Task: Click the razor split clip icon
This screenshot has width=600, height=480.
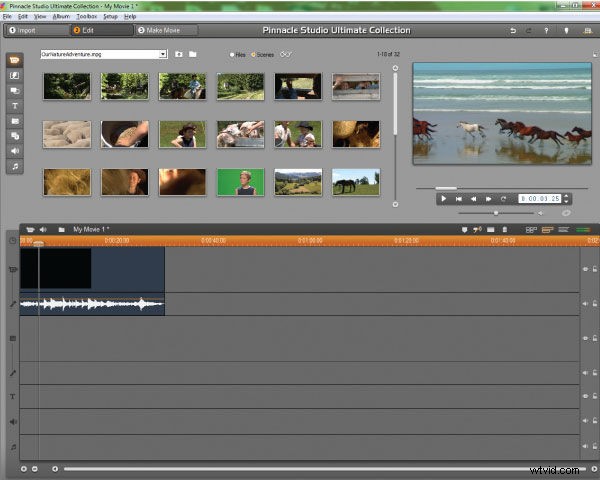Action: (477, 230)
